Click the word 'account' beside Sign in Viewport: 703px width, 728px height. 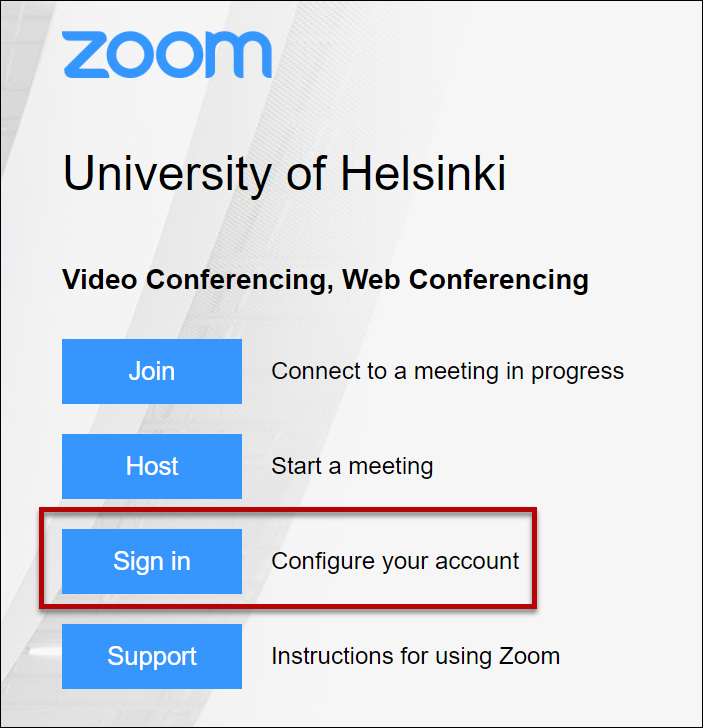click(477, 562)
